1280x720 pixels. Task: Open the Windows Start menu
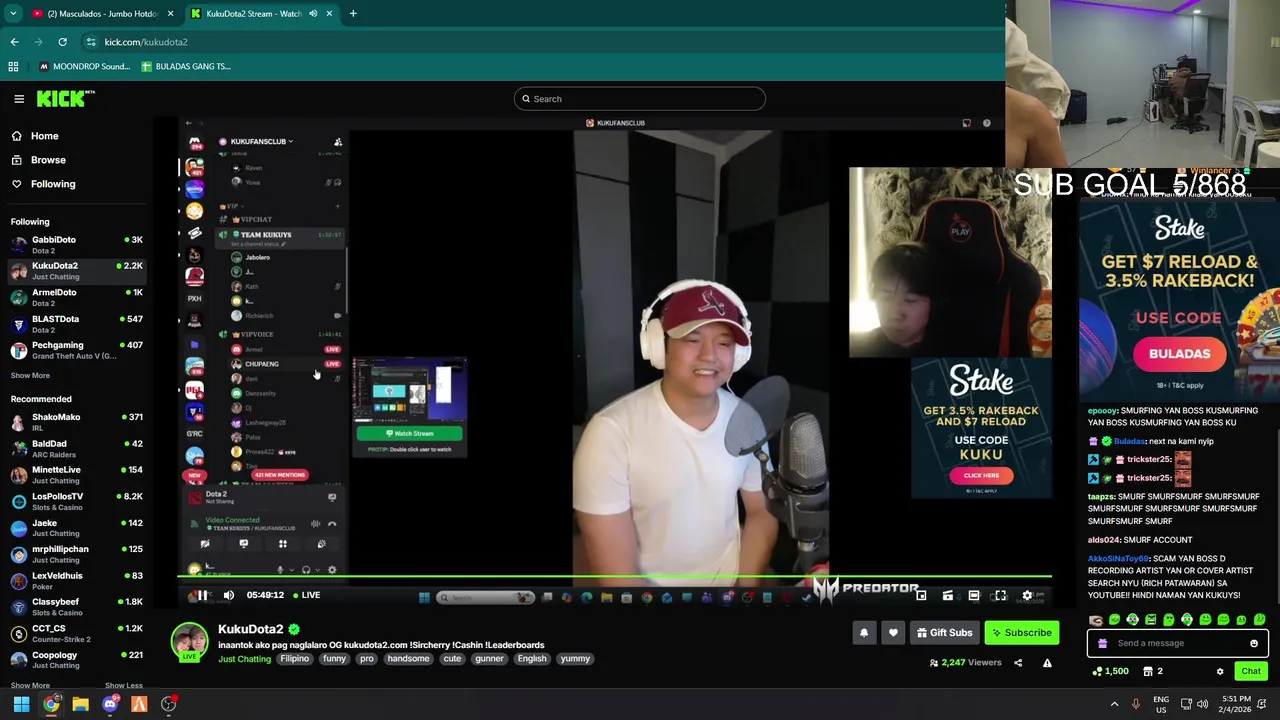tap(21, 704)
